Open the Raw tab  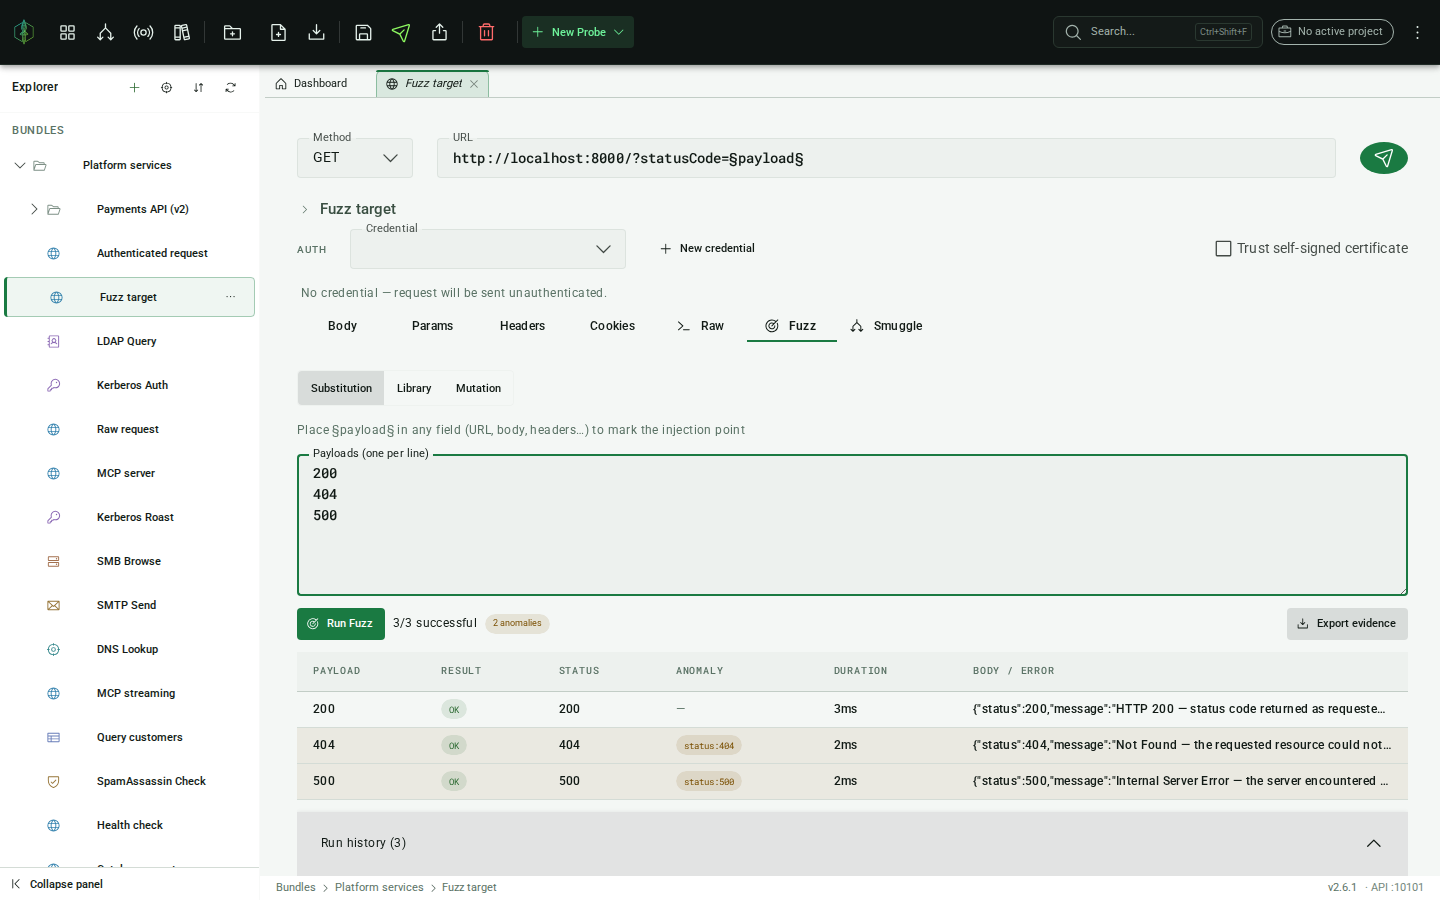(701, 326)
